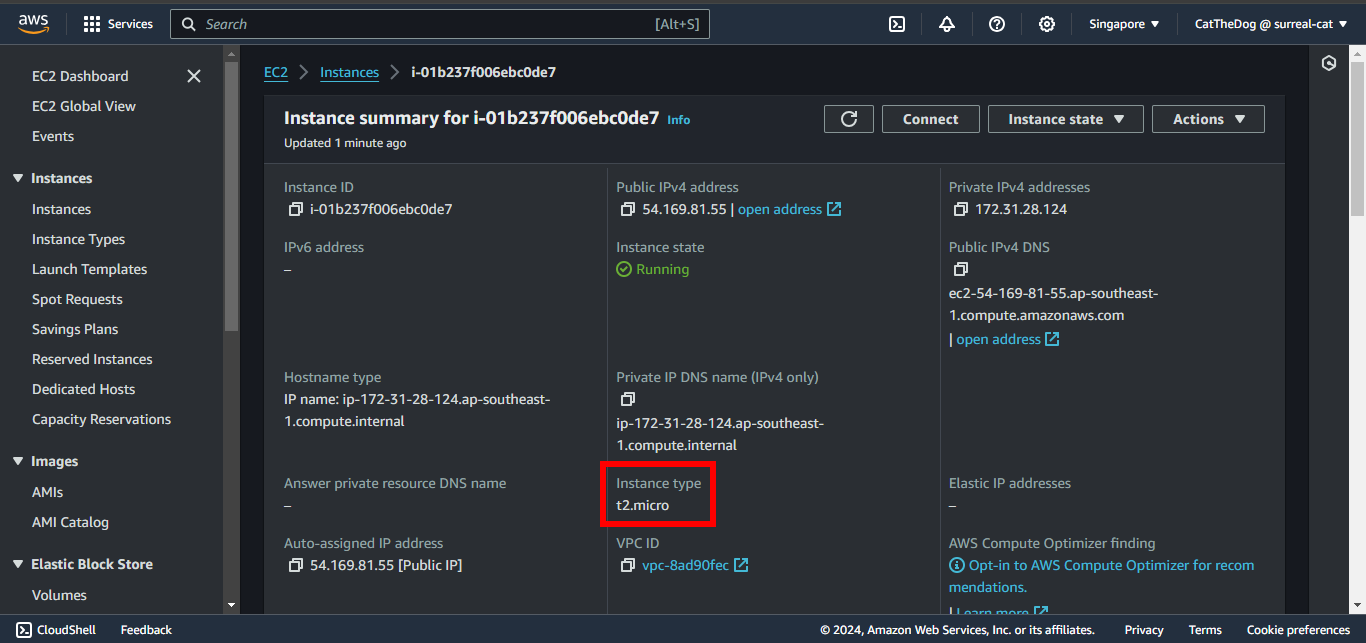Go to Launch Templates in sidebar
The height and width of the screenshot is (643, 1366).
tap(89, 269)
